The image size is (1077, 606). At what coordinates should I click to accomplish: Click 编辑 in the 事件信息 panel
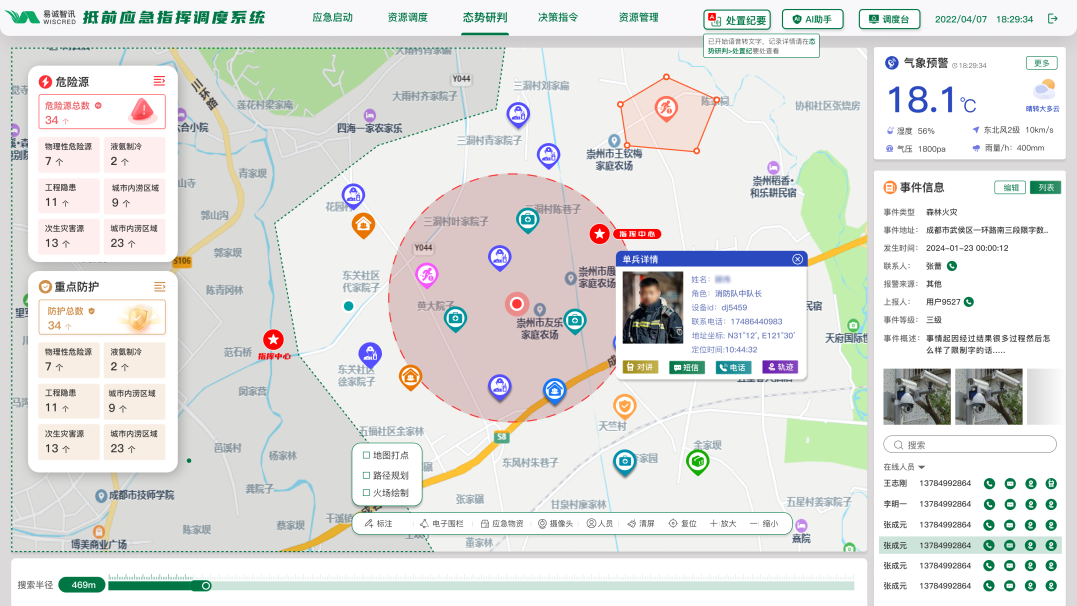click(1010, 188)
